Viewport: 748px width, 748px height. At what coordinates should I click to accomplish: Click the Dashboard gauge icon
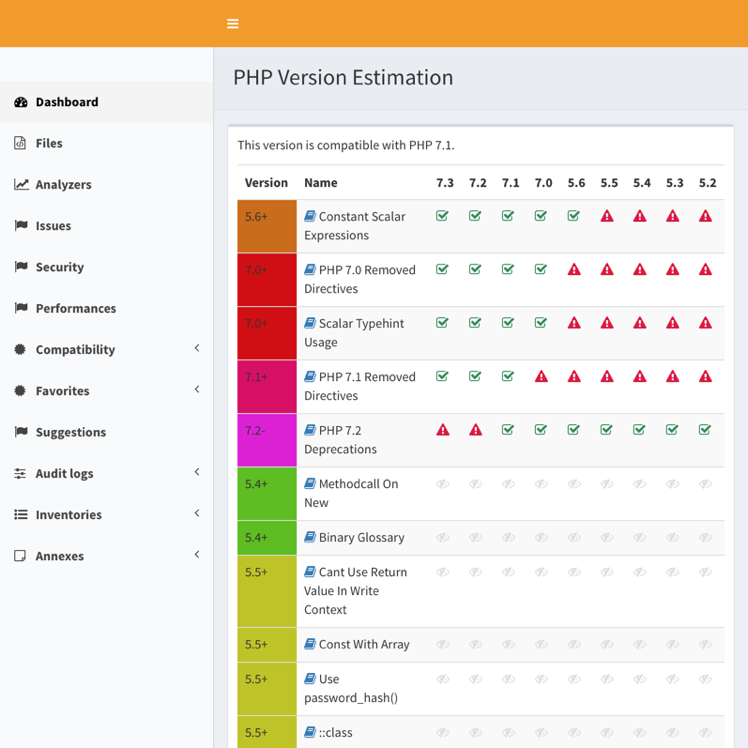pyautogui.click(x=21, y=102)
